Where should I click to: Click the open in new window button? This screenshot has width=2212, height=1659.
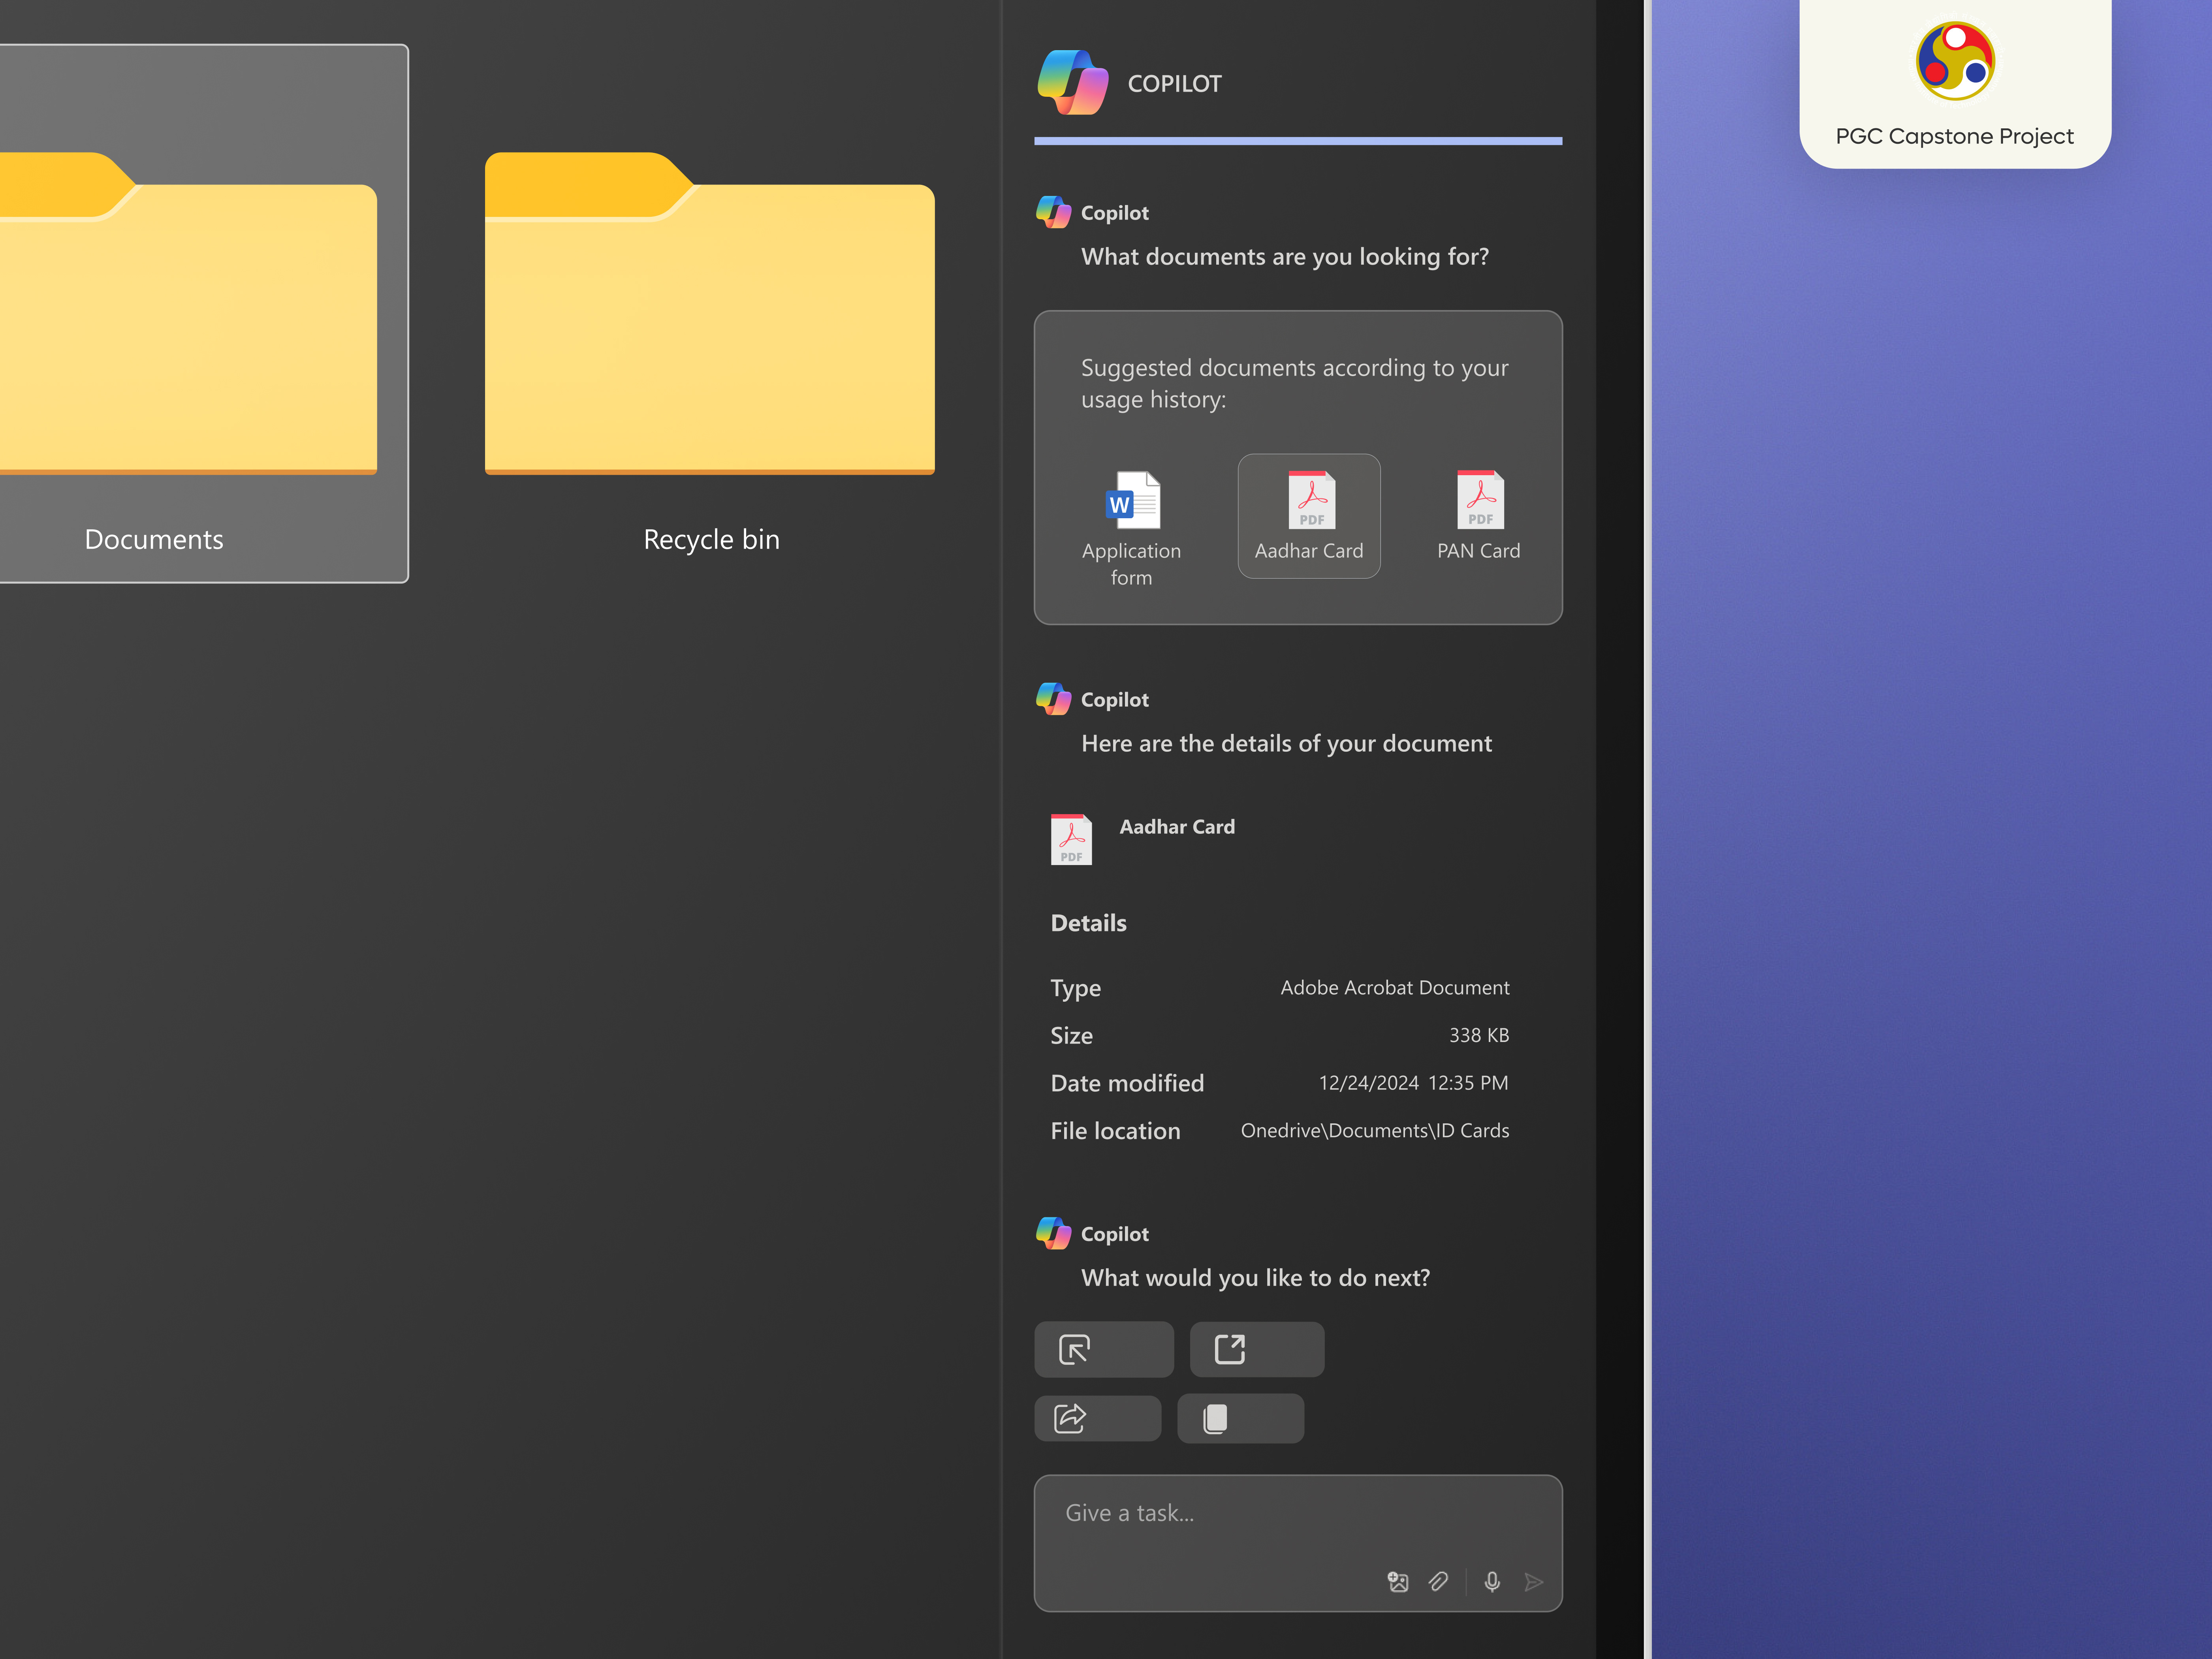(1256, 1349)
